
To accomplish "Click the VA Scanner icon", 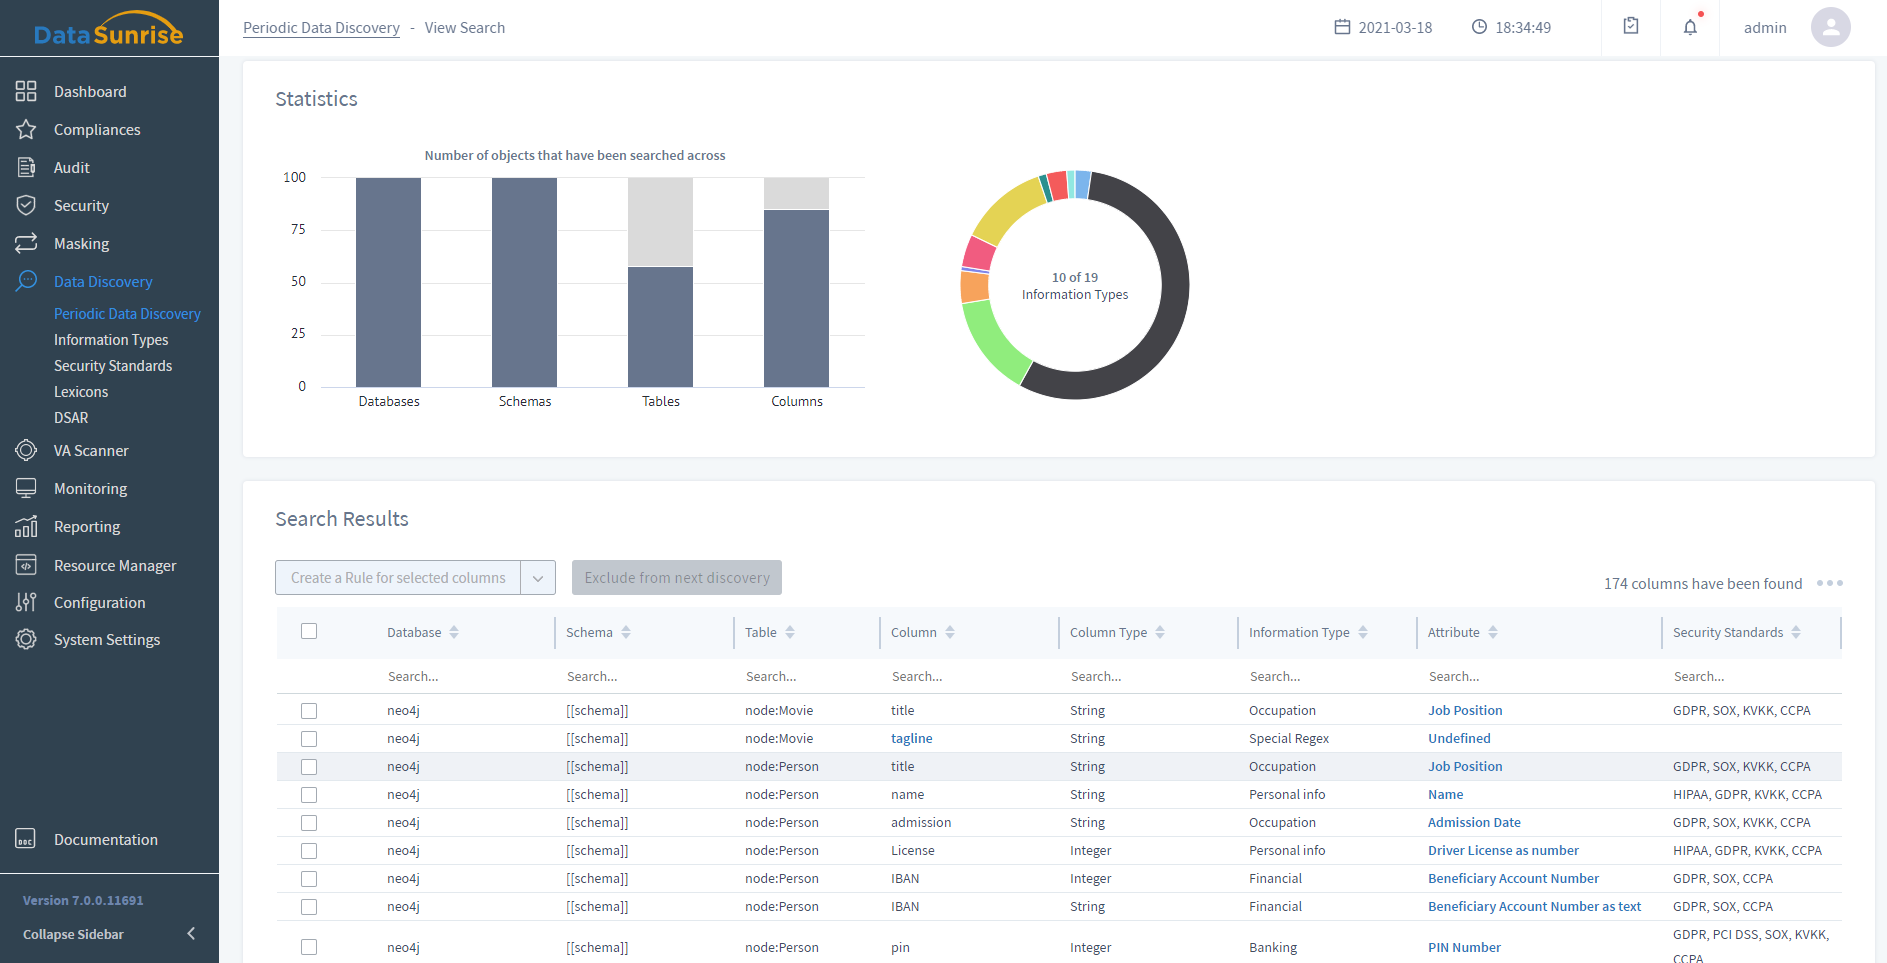I will click(26, 451).
